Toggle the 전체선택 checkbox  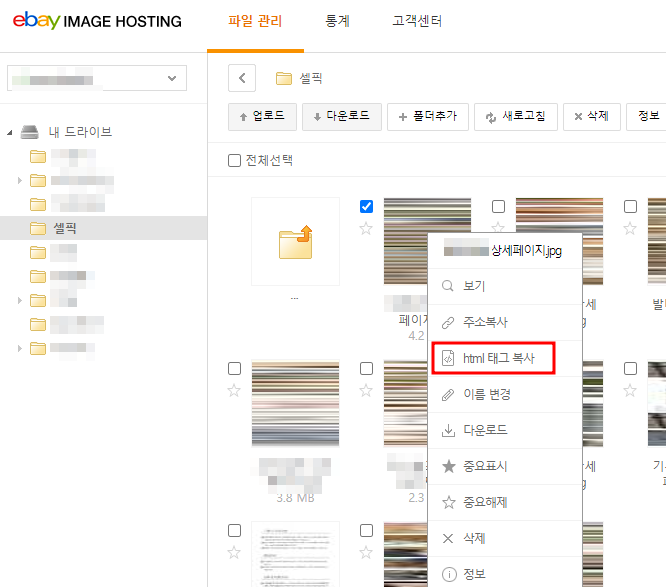(234, 161)
